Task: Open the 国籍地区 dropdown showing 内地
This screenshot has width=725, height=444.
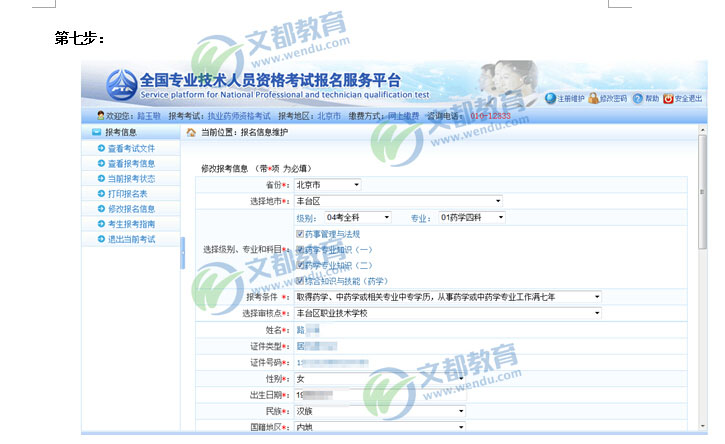Action: coord(380,427)
